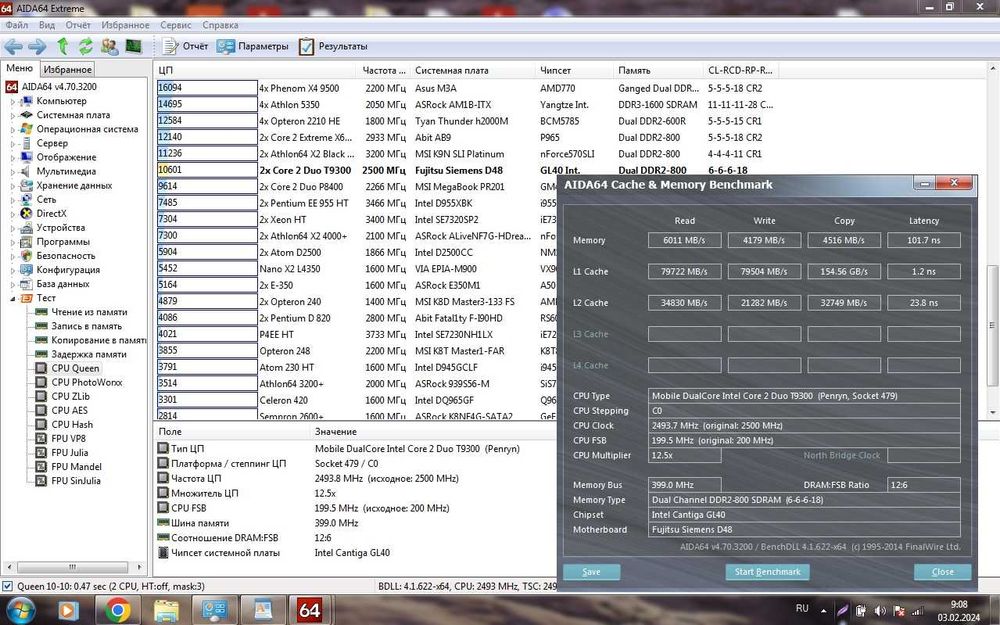Image resolution: width=1000 pixels, height=625 pixels.
Task: Open the Сервис menu
Action: coord(175,25)
